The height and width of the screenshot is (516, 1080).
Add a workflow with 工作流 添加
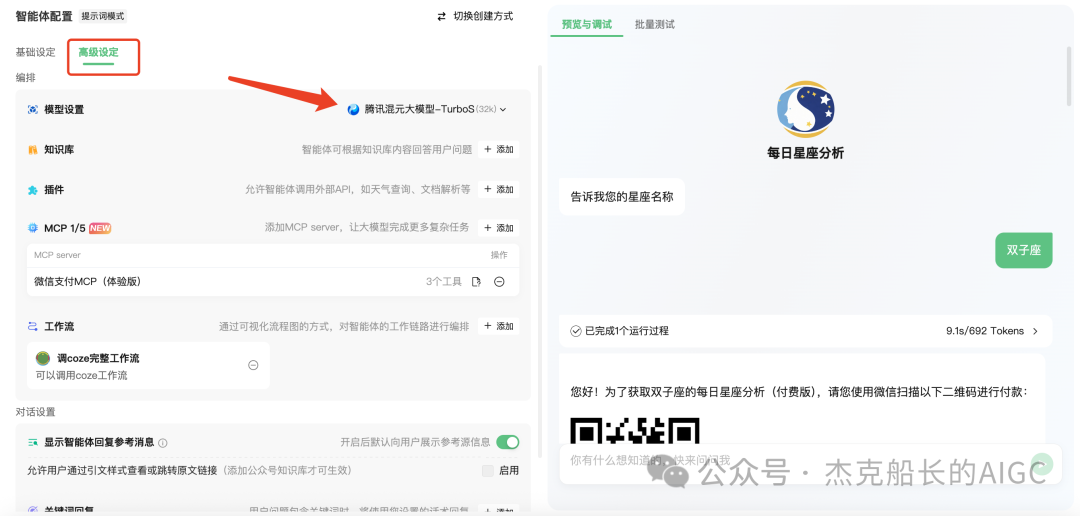pyautogui.click(x=499, y=326)
